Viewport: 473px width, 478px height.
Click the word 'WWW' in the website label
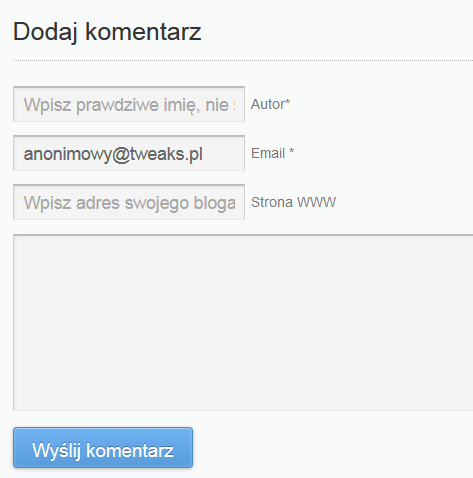316,202
